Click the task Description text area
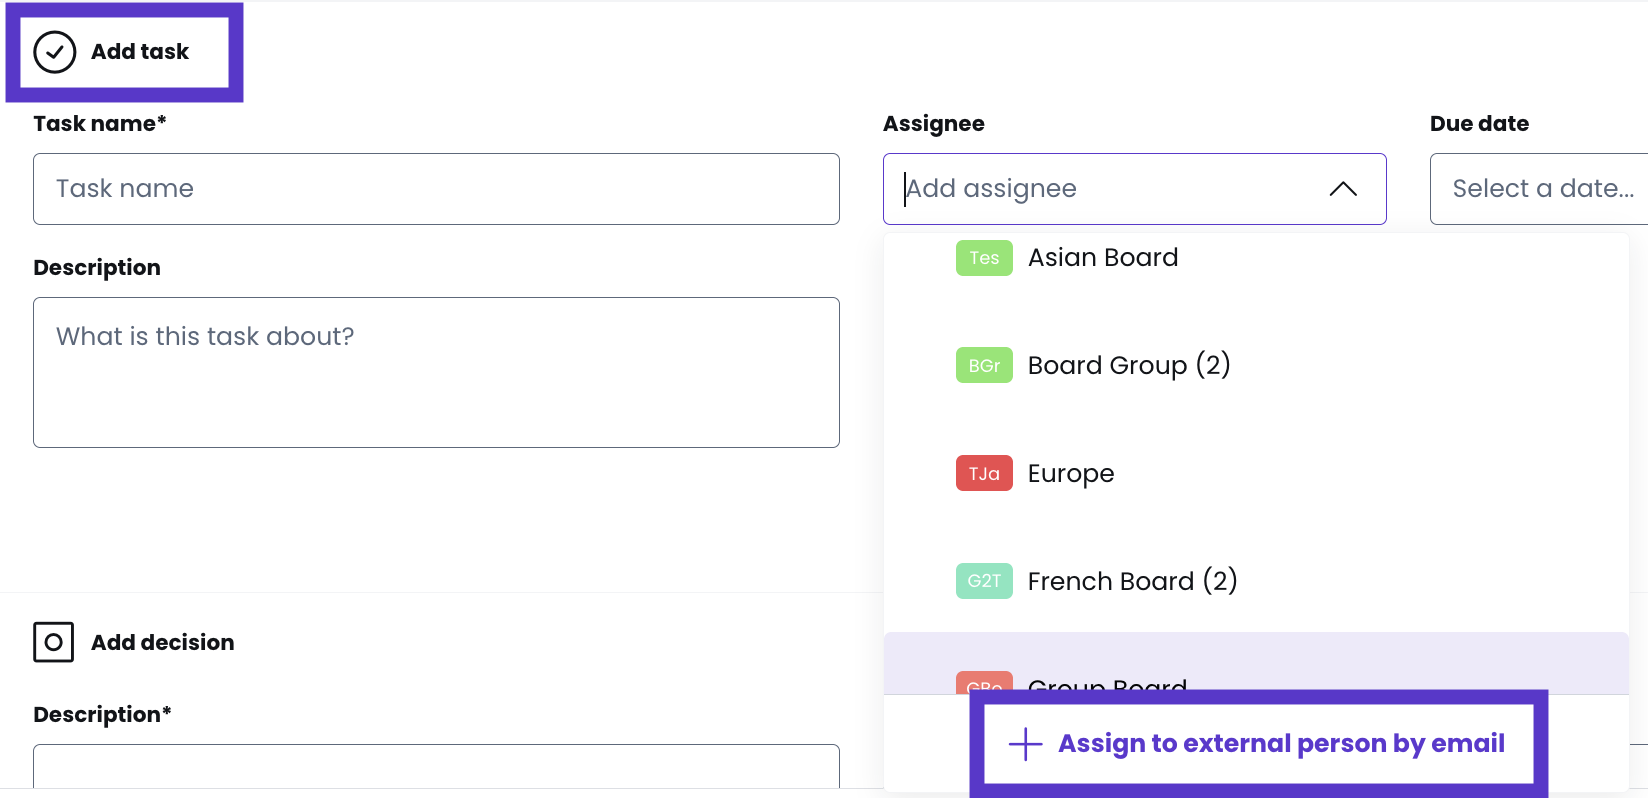Image resolution: width=1648 pixels, height=798 pixels. [x=436, y=372]
